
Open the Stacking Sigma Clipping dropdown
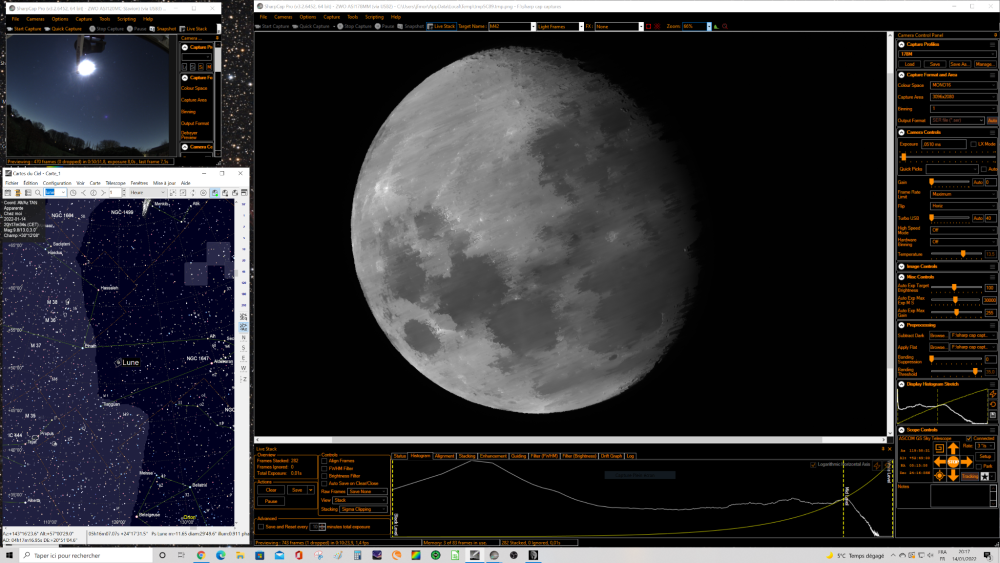pyautogui.click(x=363, y=509)
